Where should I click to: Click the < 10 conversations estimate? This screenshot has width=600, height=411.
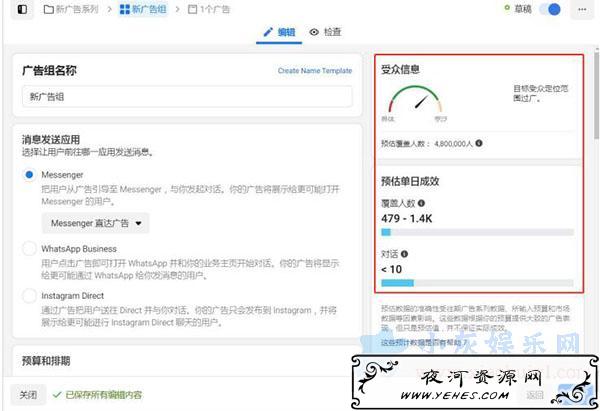coord(391,269)
